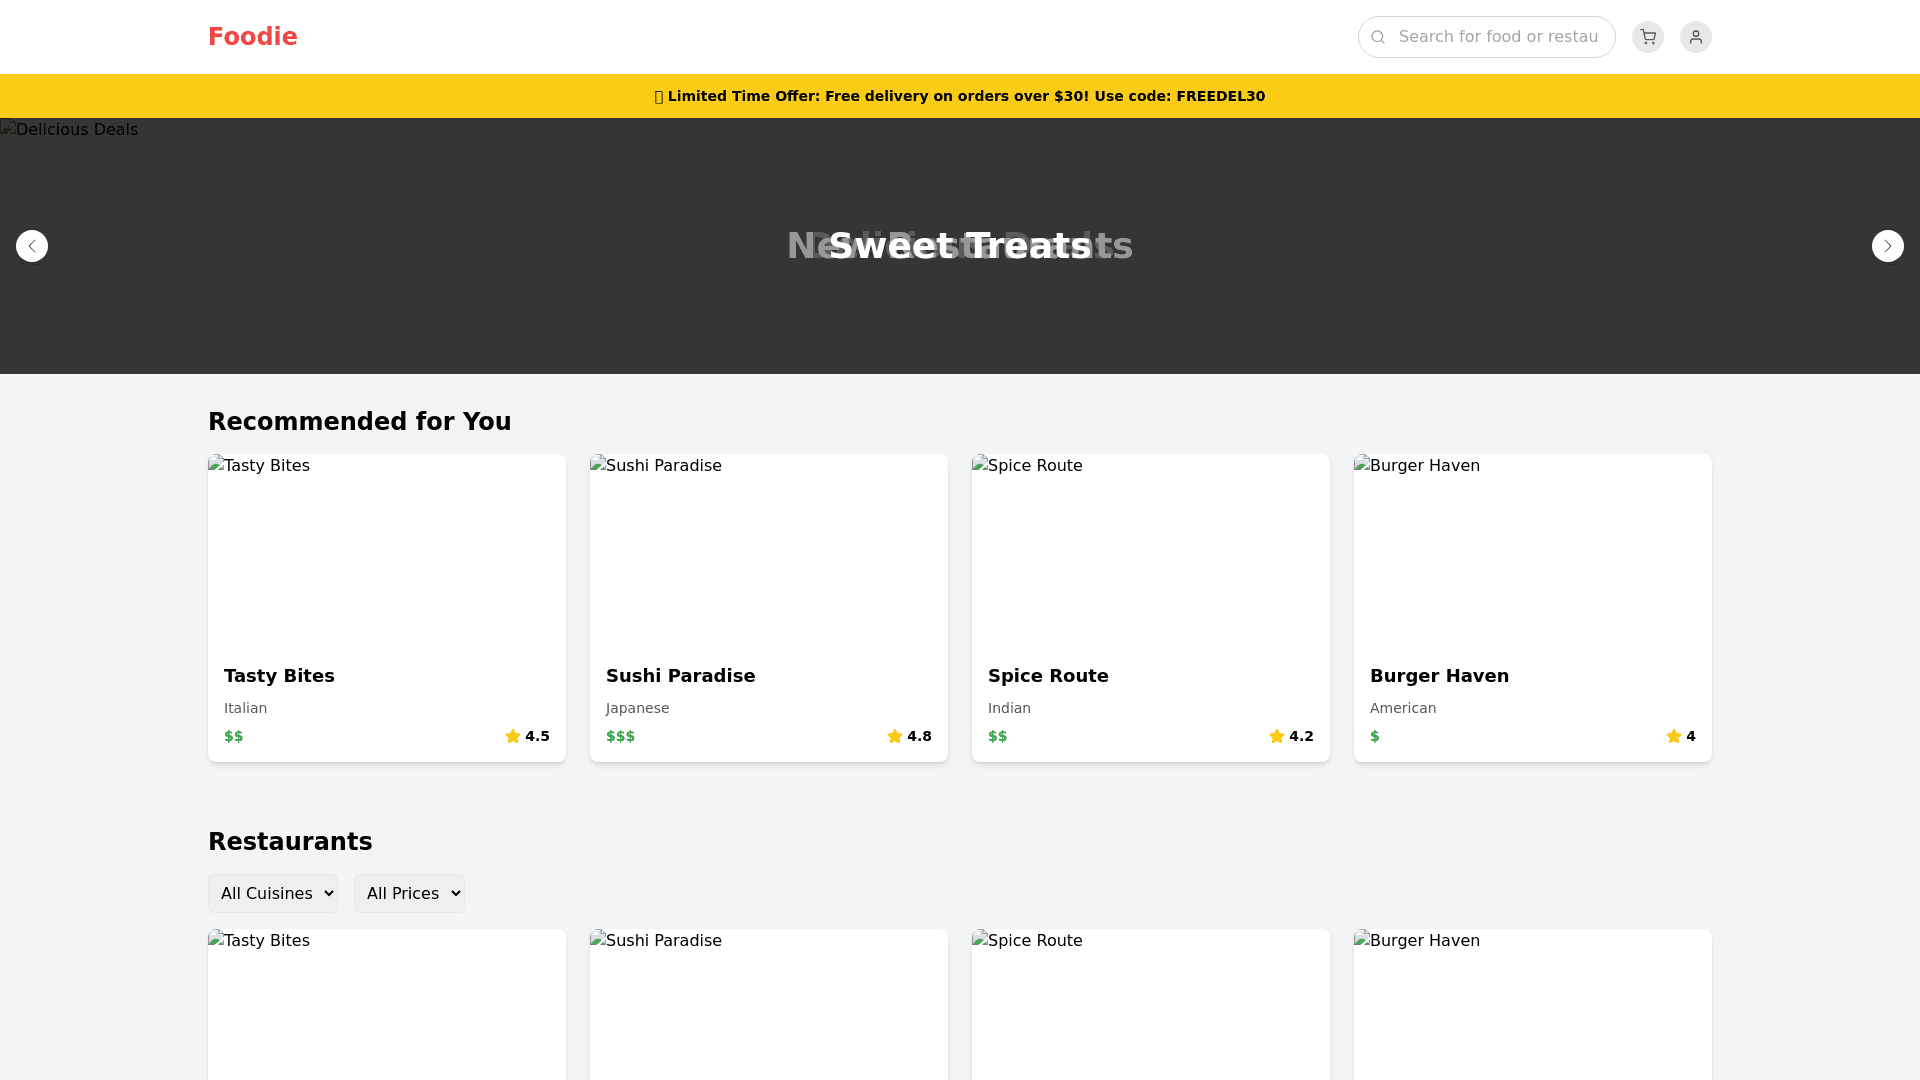Go to previous carousel slide
1920x1080 pixels.
[32, 246]
